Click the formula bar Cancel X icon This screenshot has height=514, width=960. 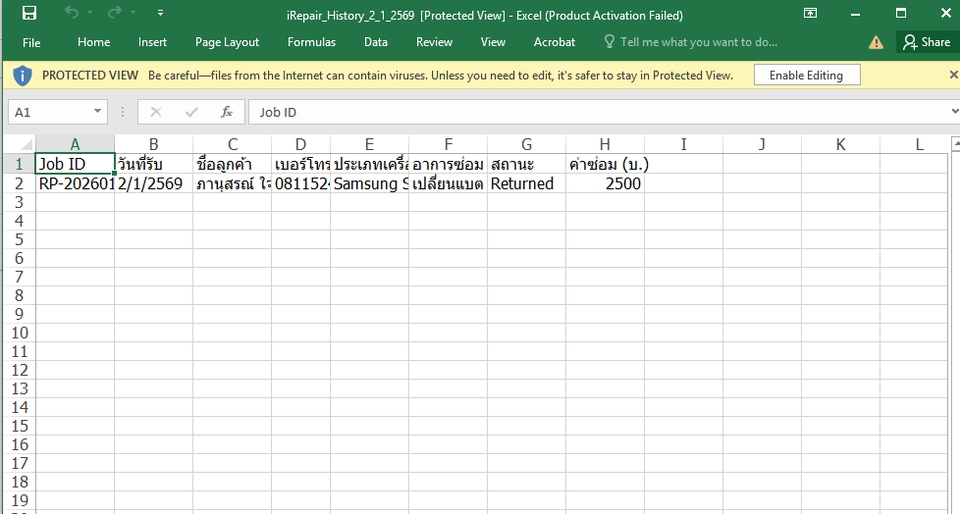click(156, 112)
